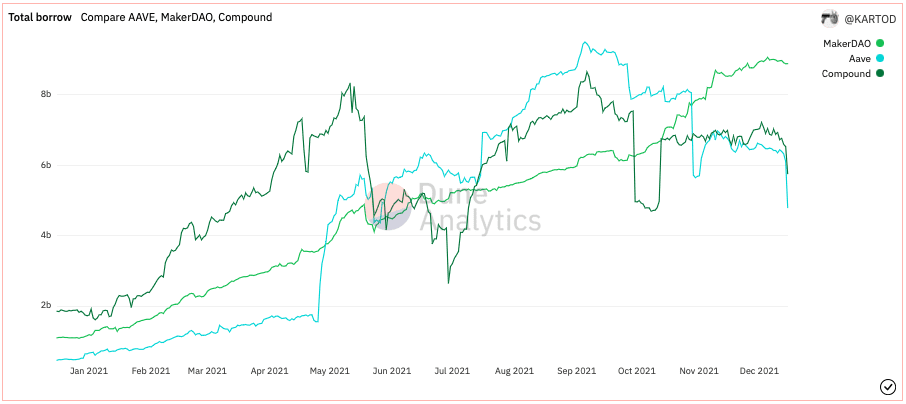Select the Jun 2021 x-axis label

(391, 371)
